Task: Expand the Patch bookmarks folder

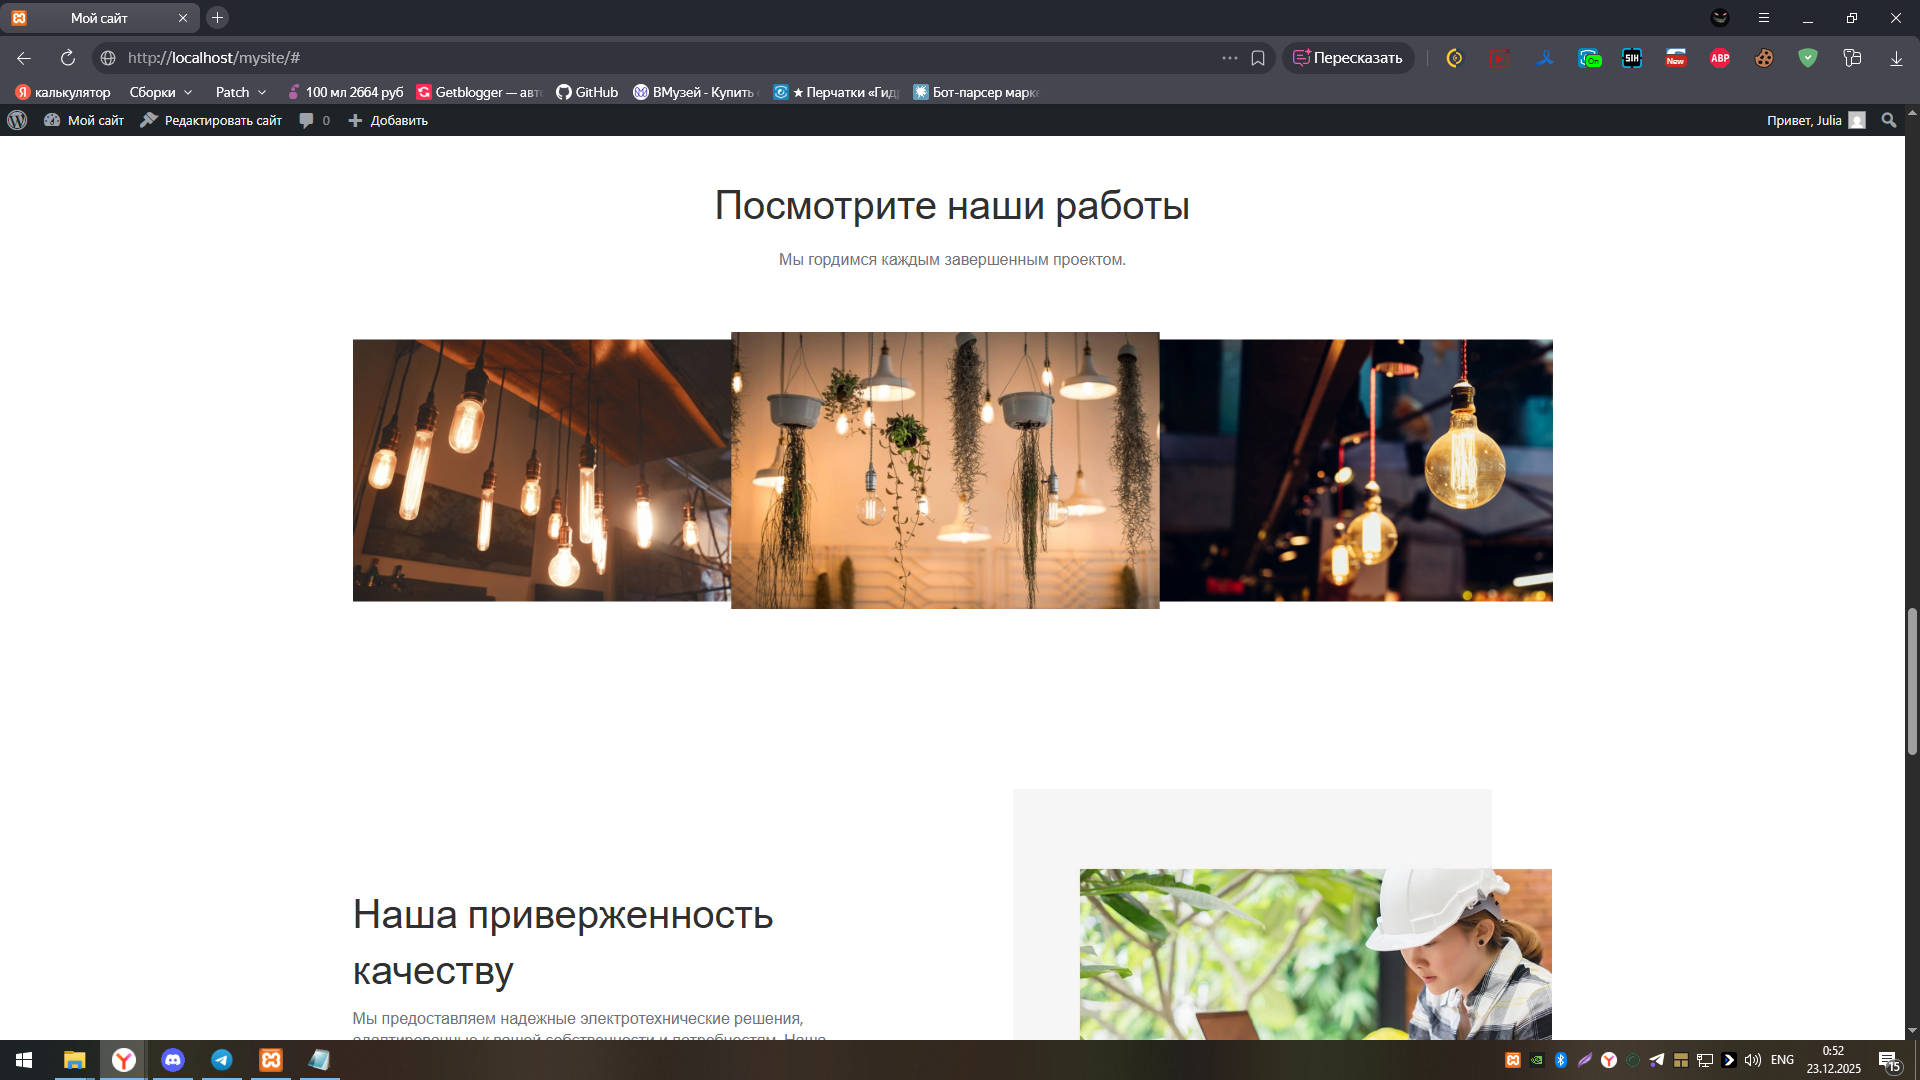Action: (x=241, y=92)
